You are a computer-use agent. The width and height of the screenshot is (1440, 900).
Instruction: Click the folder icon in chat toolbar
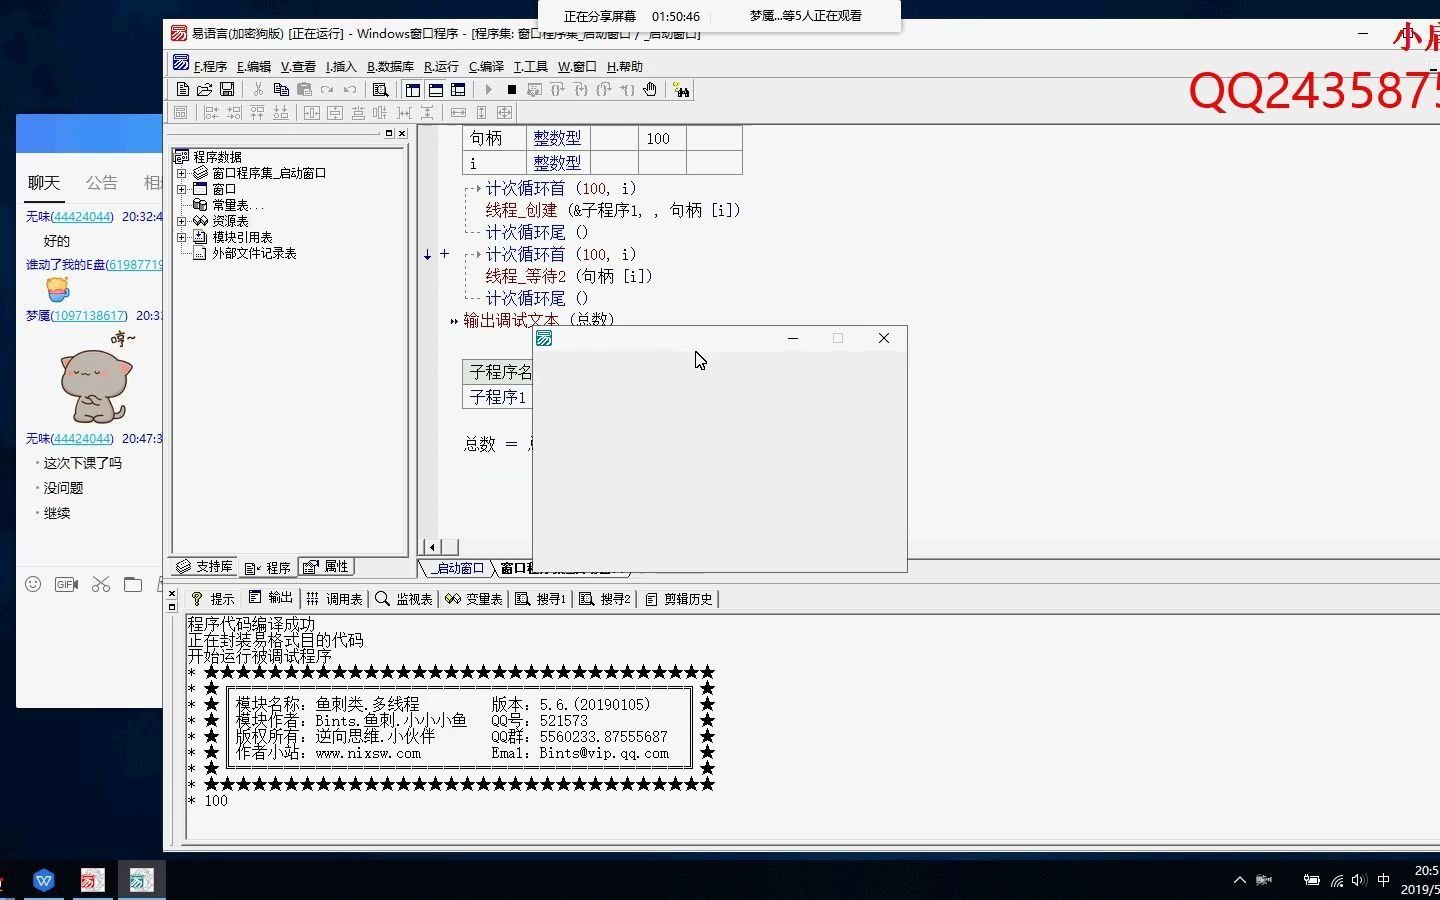coord(133,584)
